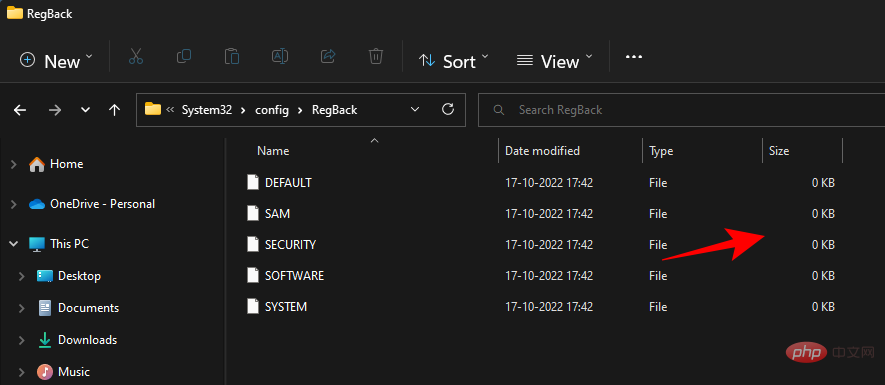
Task: Expand the Downloads tree node
Action: [x=21, y=340]
